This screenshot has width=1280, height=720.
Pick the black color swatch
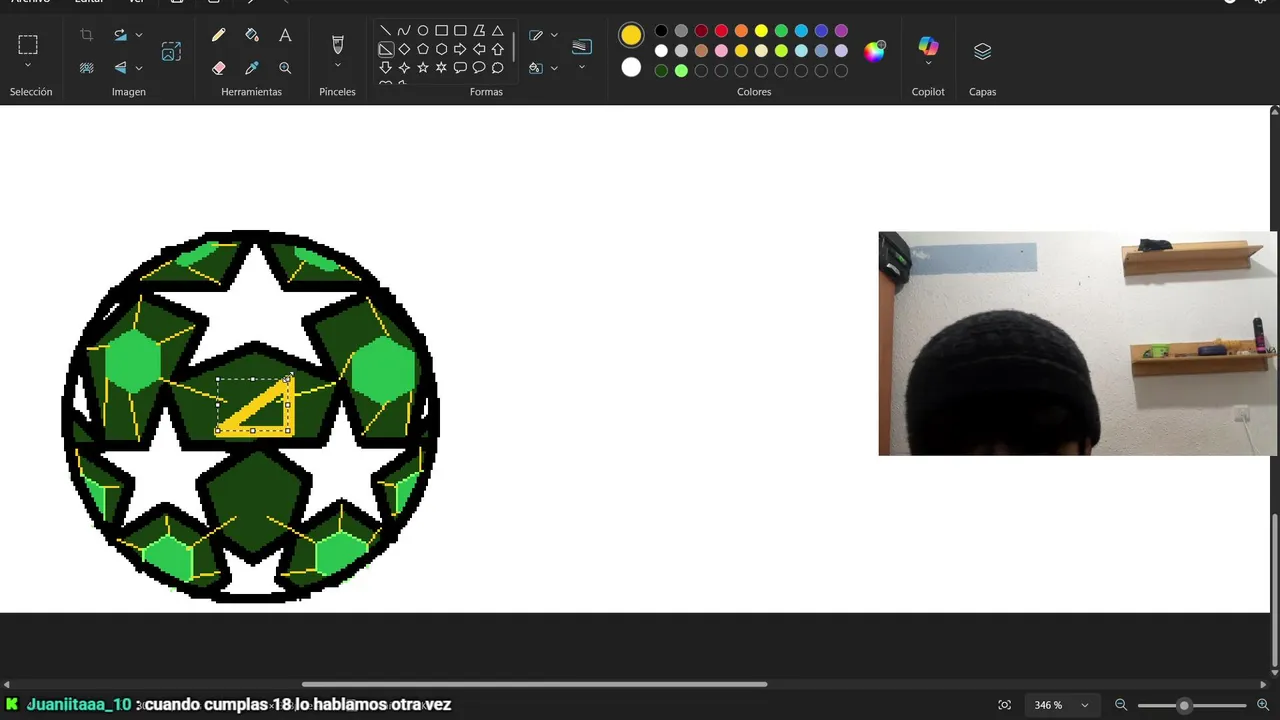pos(661,31)
